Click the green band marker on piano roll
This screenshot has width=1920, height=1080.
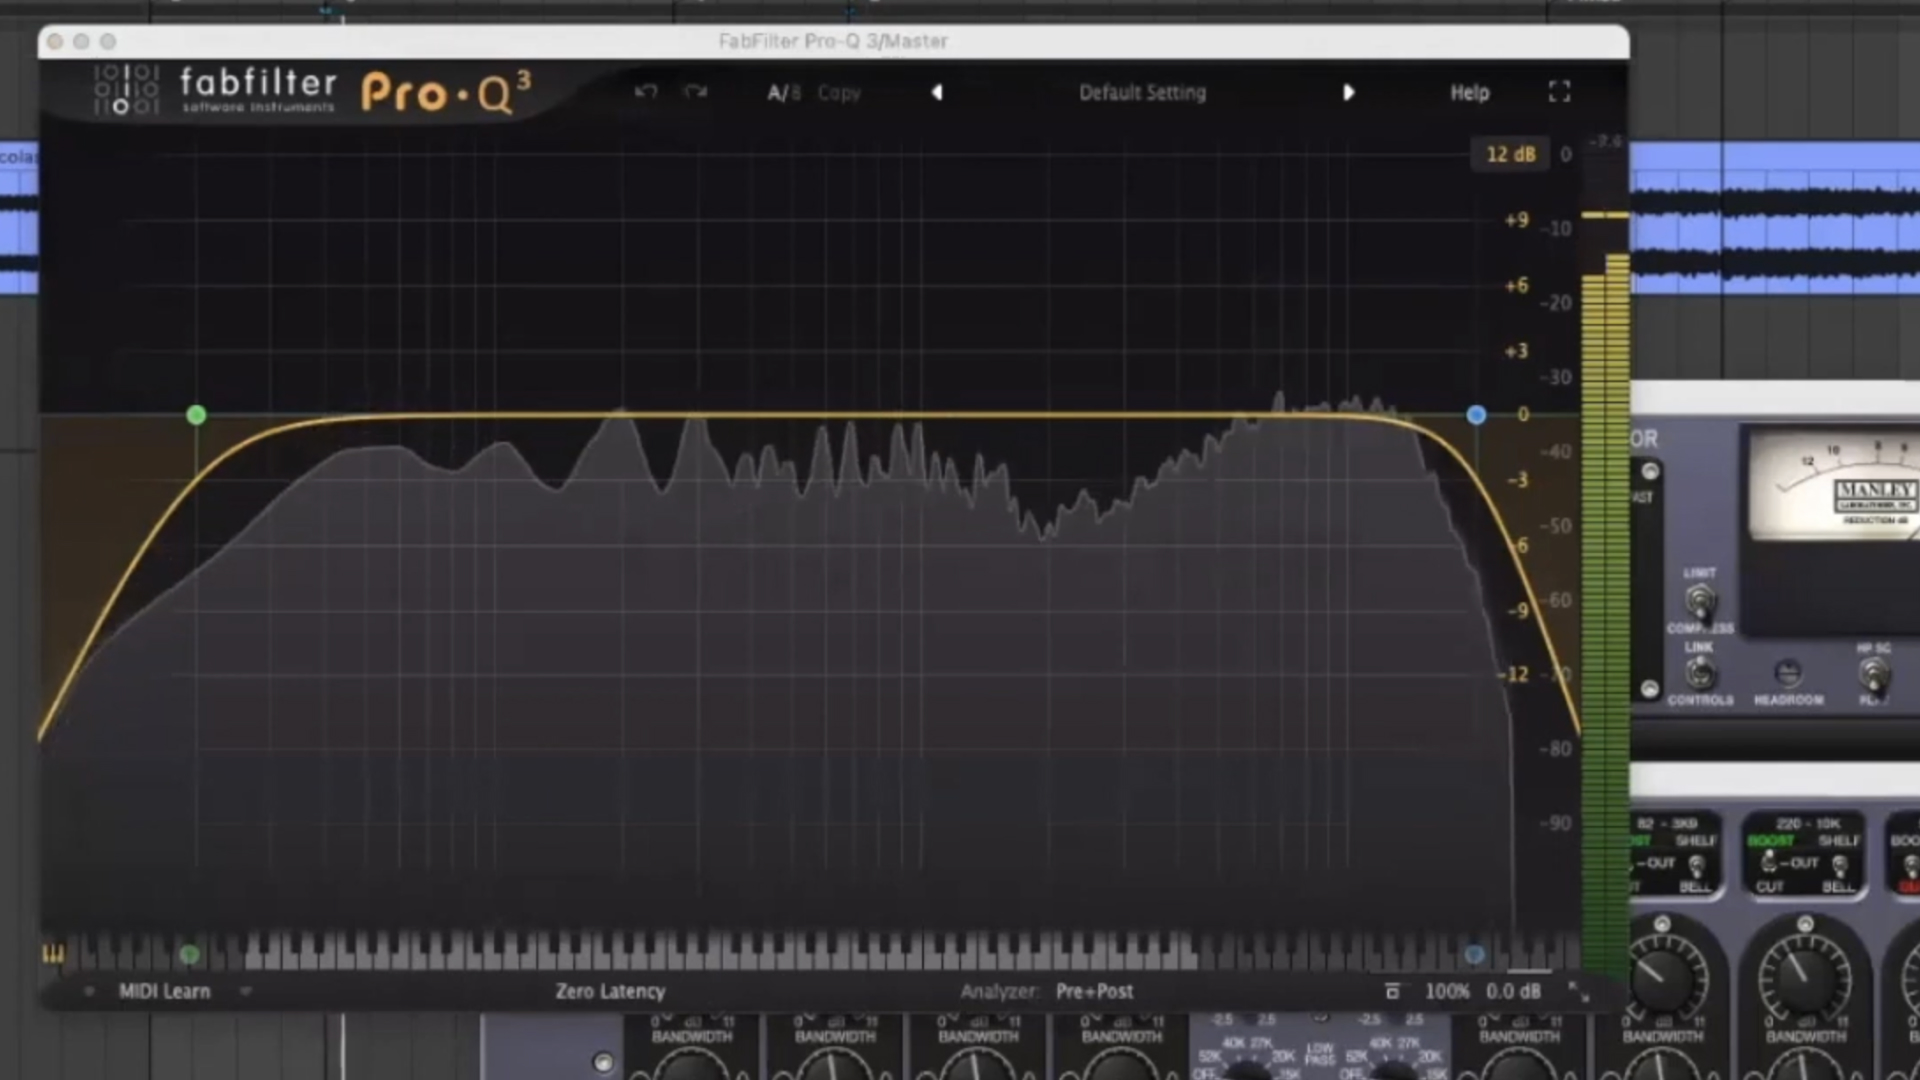click(x=189, y=955)
